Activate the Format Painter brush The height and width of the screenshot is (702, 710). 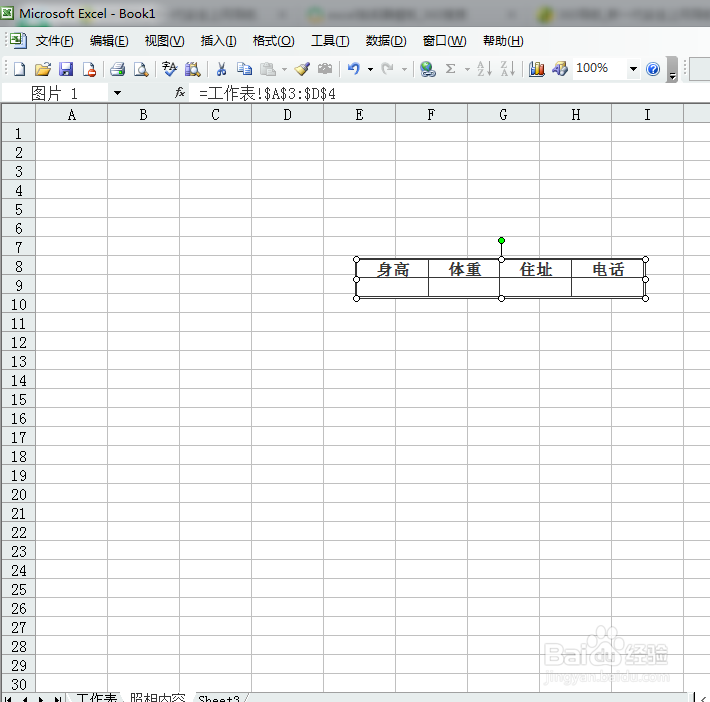(302, 69)
